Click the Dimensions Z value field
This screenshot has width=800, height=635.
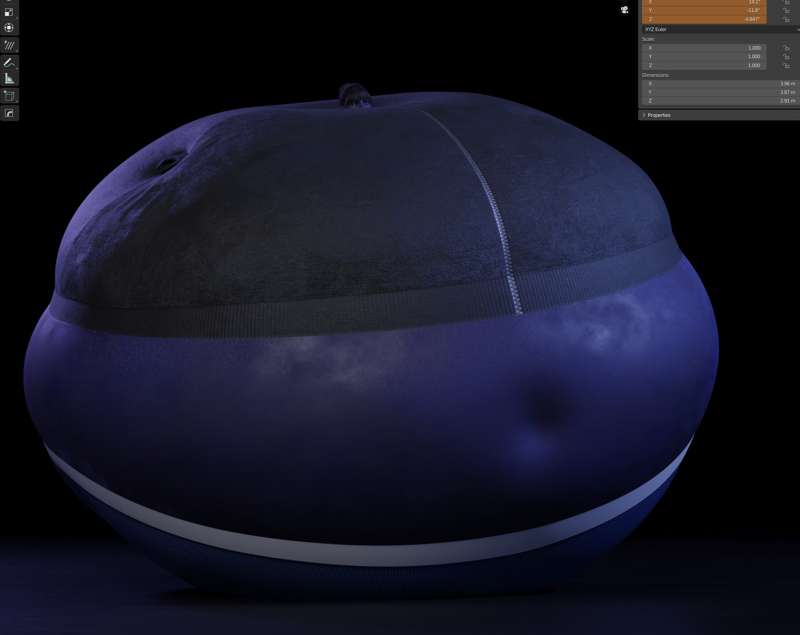[x=720, y=101]
